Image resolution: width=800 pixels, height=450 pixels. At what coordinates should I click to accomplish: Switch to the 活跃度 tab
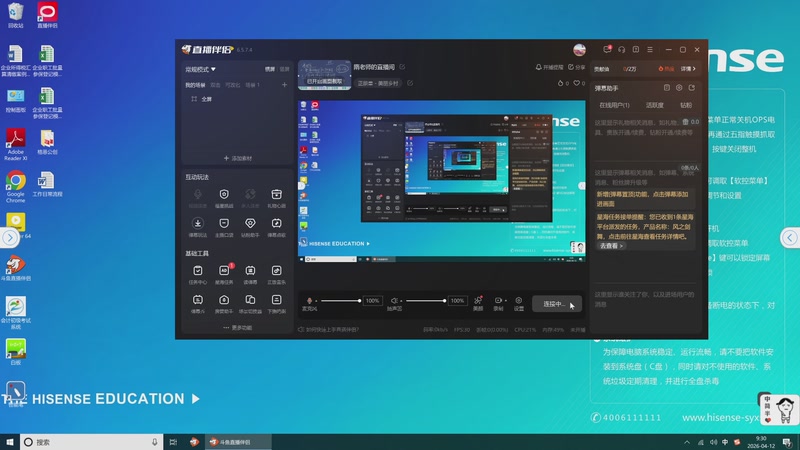click(x=655, y=105)
